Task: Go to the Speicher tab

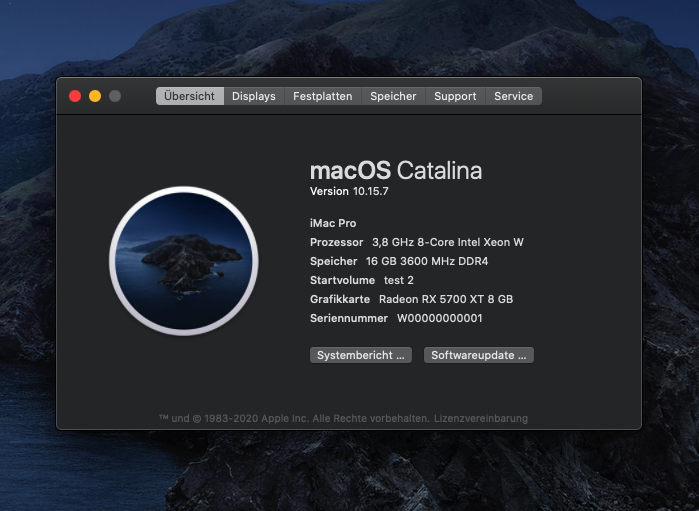Action: click(393, 96)
